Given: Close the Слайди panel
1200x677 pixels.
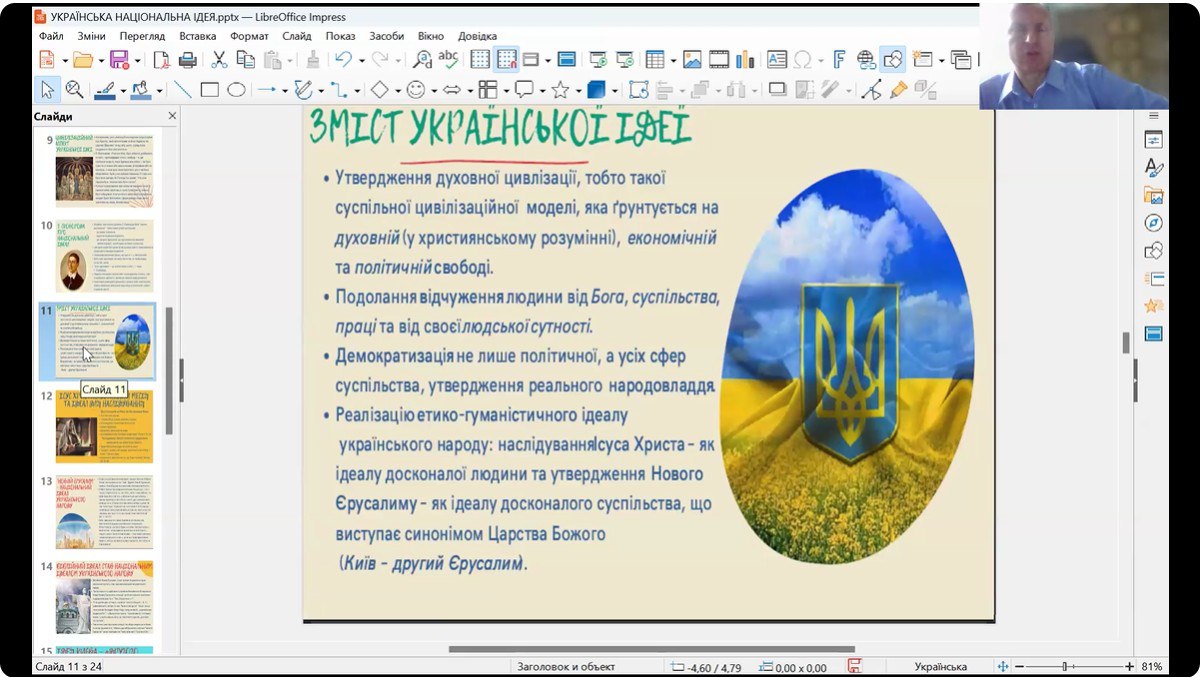Looking at the screenshot, I should [171, 116].
